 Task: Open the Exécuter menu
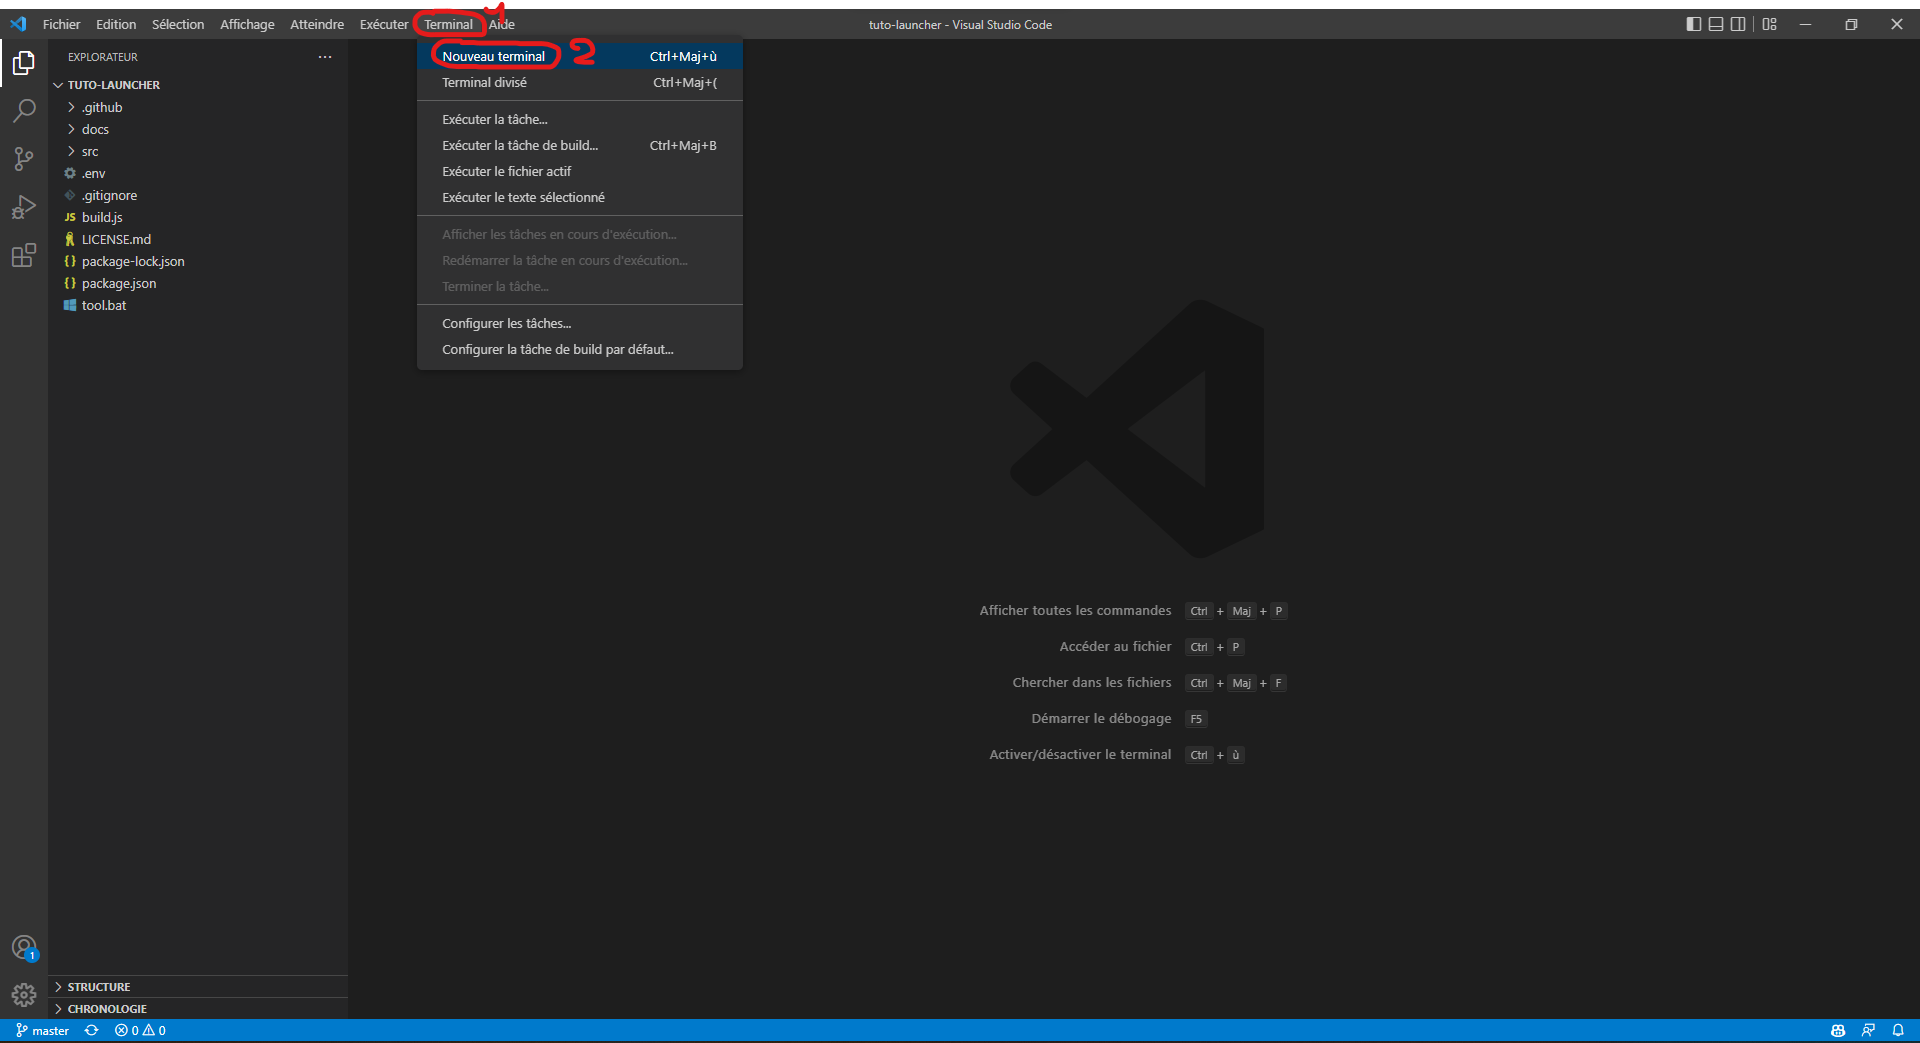pos(384,24)
